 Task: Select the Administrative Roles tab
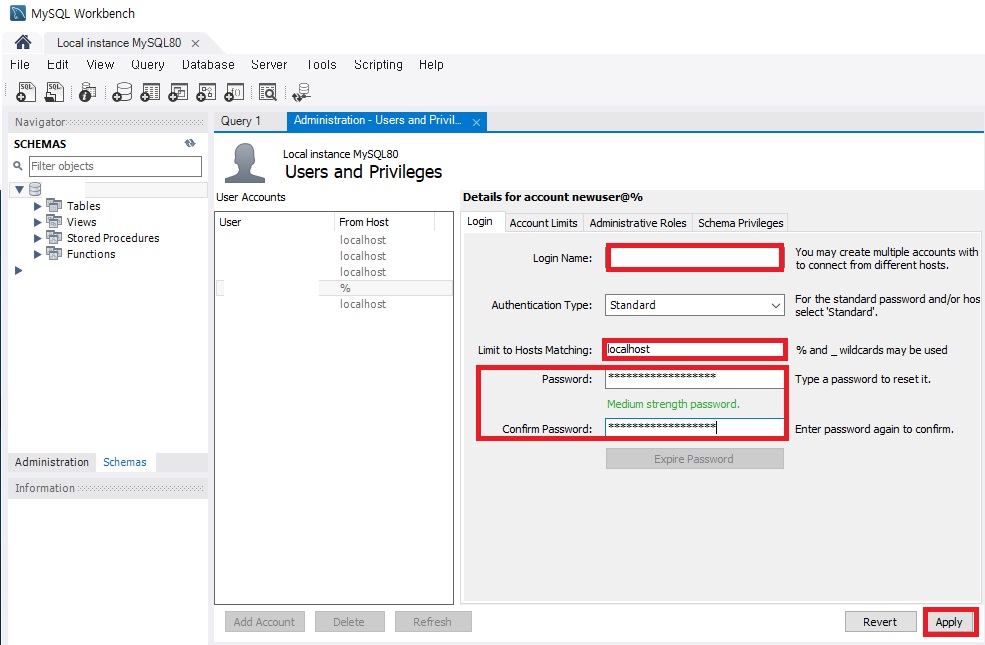638,223
